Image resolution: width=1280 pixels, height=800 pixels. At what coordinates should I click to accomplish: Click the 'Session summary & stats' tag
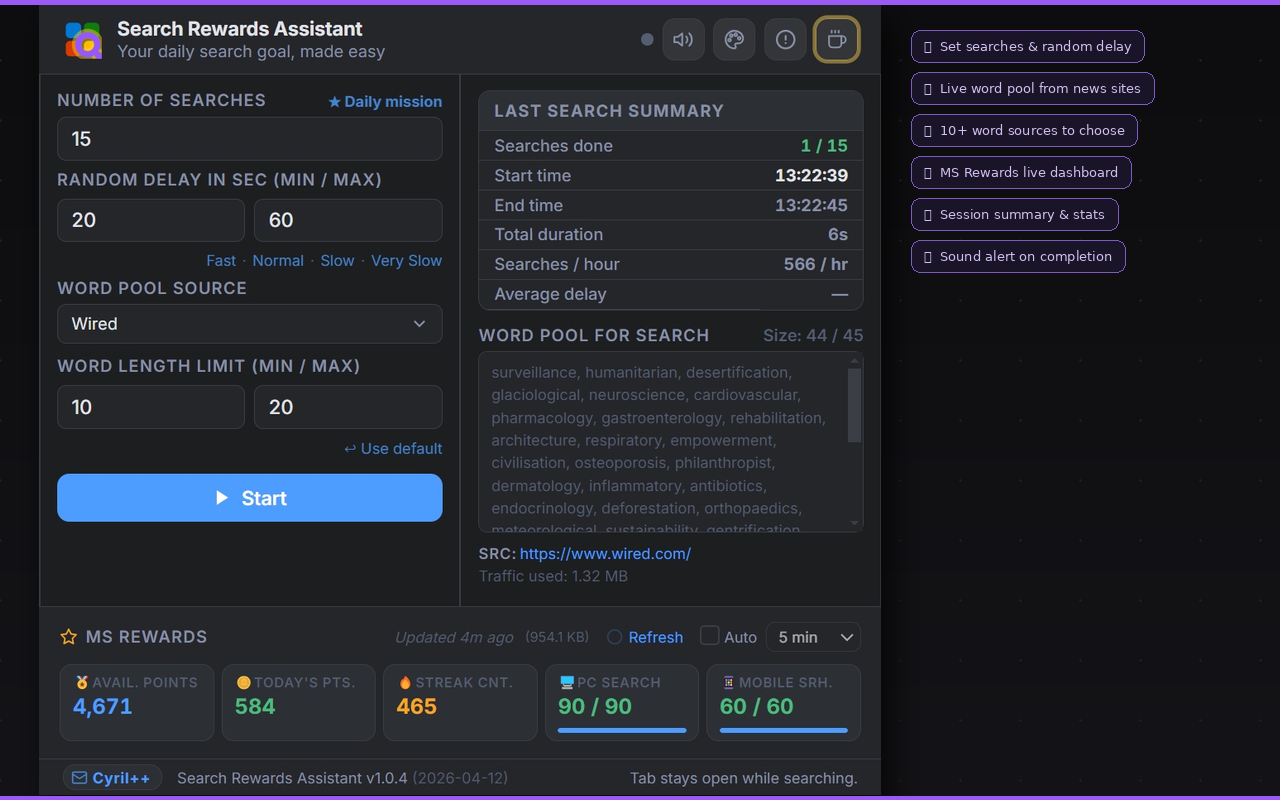(x=1015, y=214)
